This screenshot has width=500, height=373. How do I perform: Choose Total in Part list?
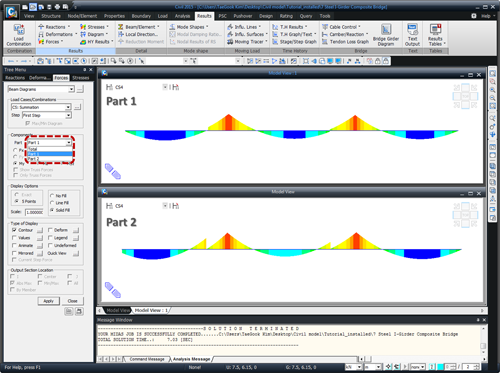(x=50, y=149)
